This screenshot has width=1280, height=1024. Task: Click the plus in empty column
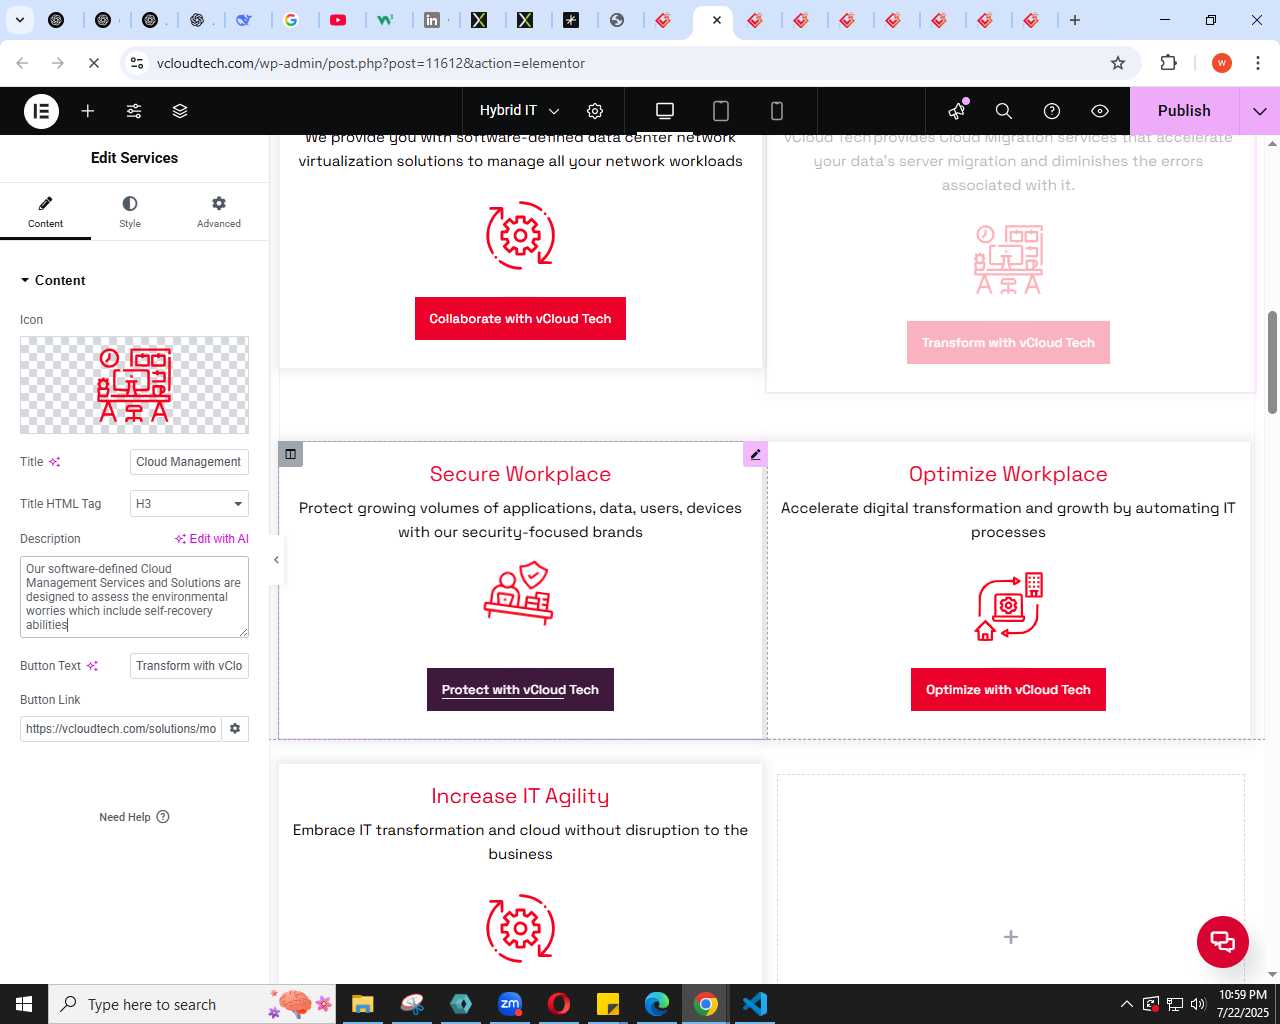tap(1011, 937)
